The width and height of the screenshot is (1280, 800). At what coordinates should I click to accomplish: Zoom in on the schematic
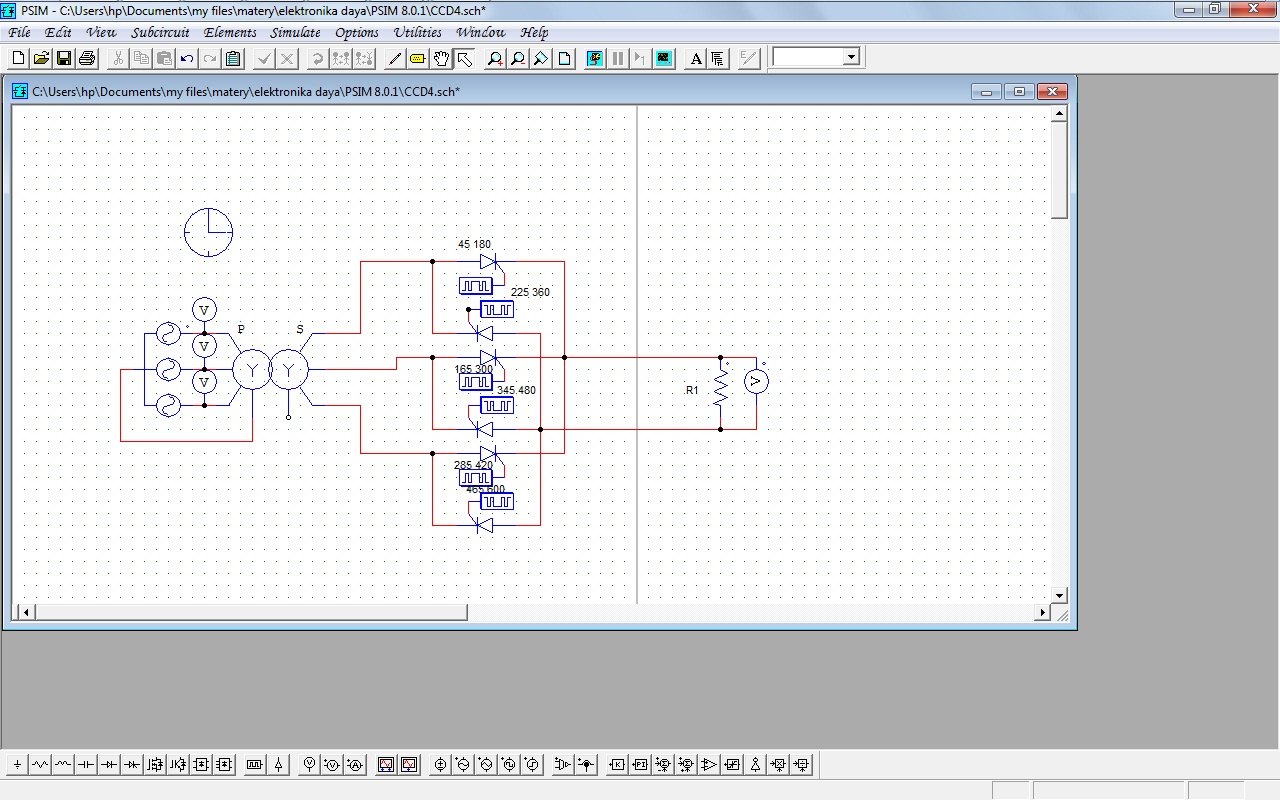494,57
